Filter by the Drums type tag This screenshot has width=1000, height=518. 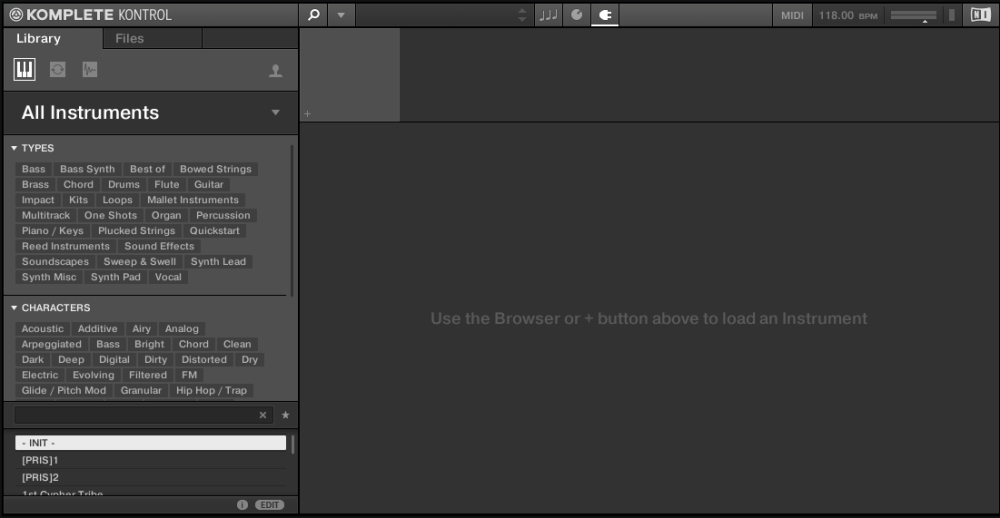coord(124,184)
